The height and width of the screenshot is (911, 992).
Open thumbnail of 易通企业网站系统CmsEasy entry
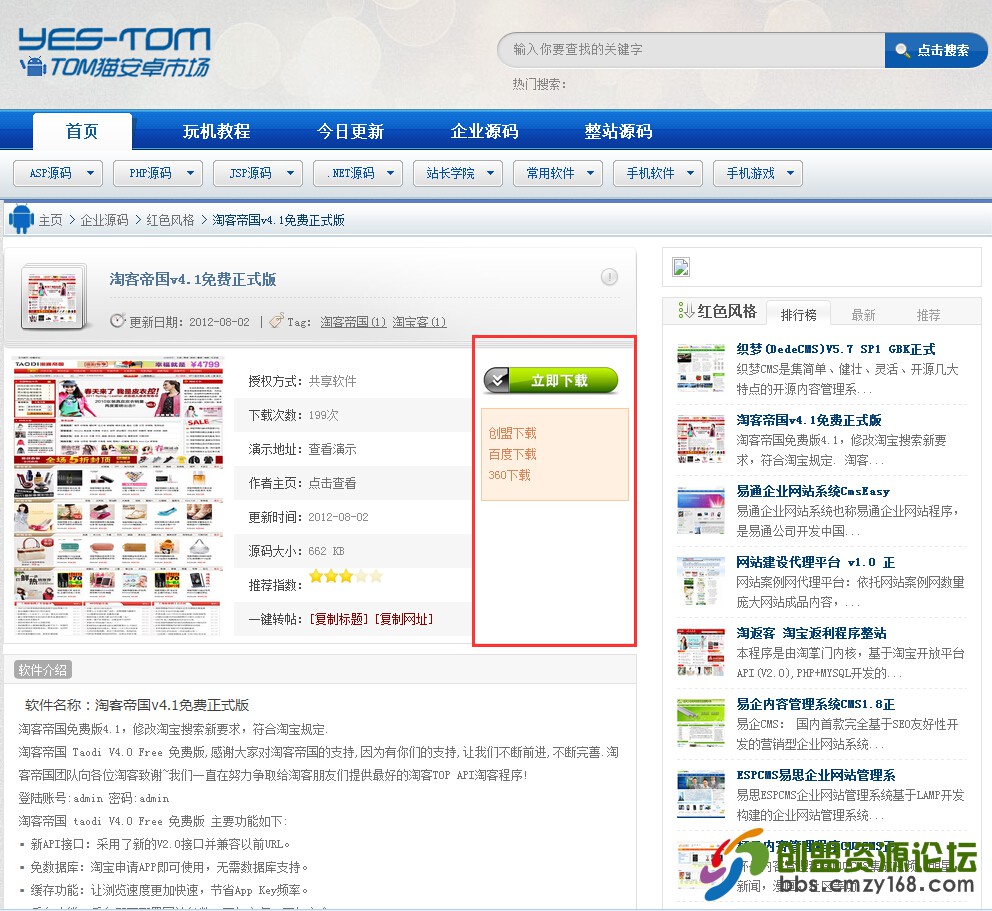pos(701,511)
